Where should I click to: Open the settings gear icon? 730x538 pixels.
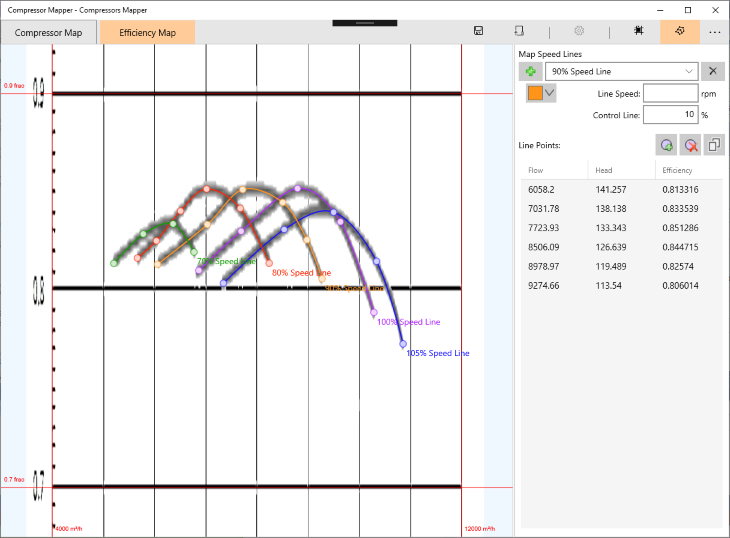(579, 31)
